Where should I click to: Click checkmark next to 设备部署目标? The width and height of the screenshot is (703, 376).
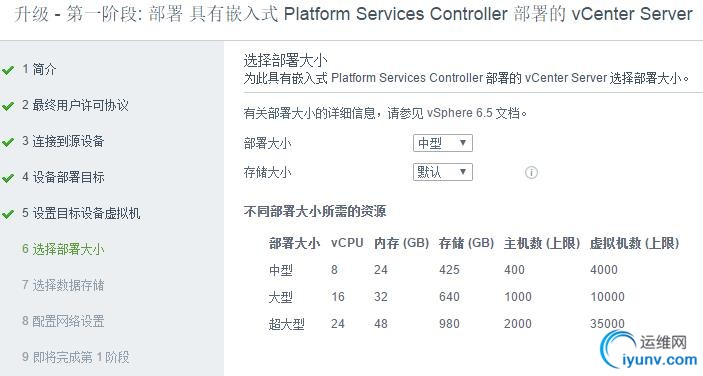(8, 178)
